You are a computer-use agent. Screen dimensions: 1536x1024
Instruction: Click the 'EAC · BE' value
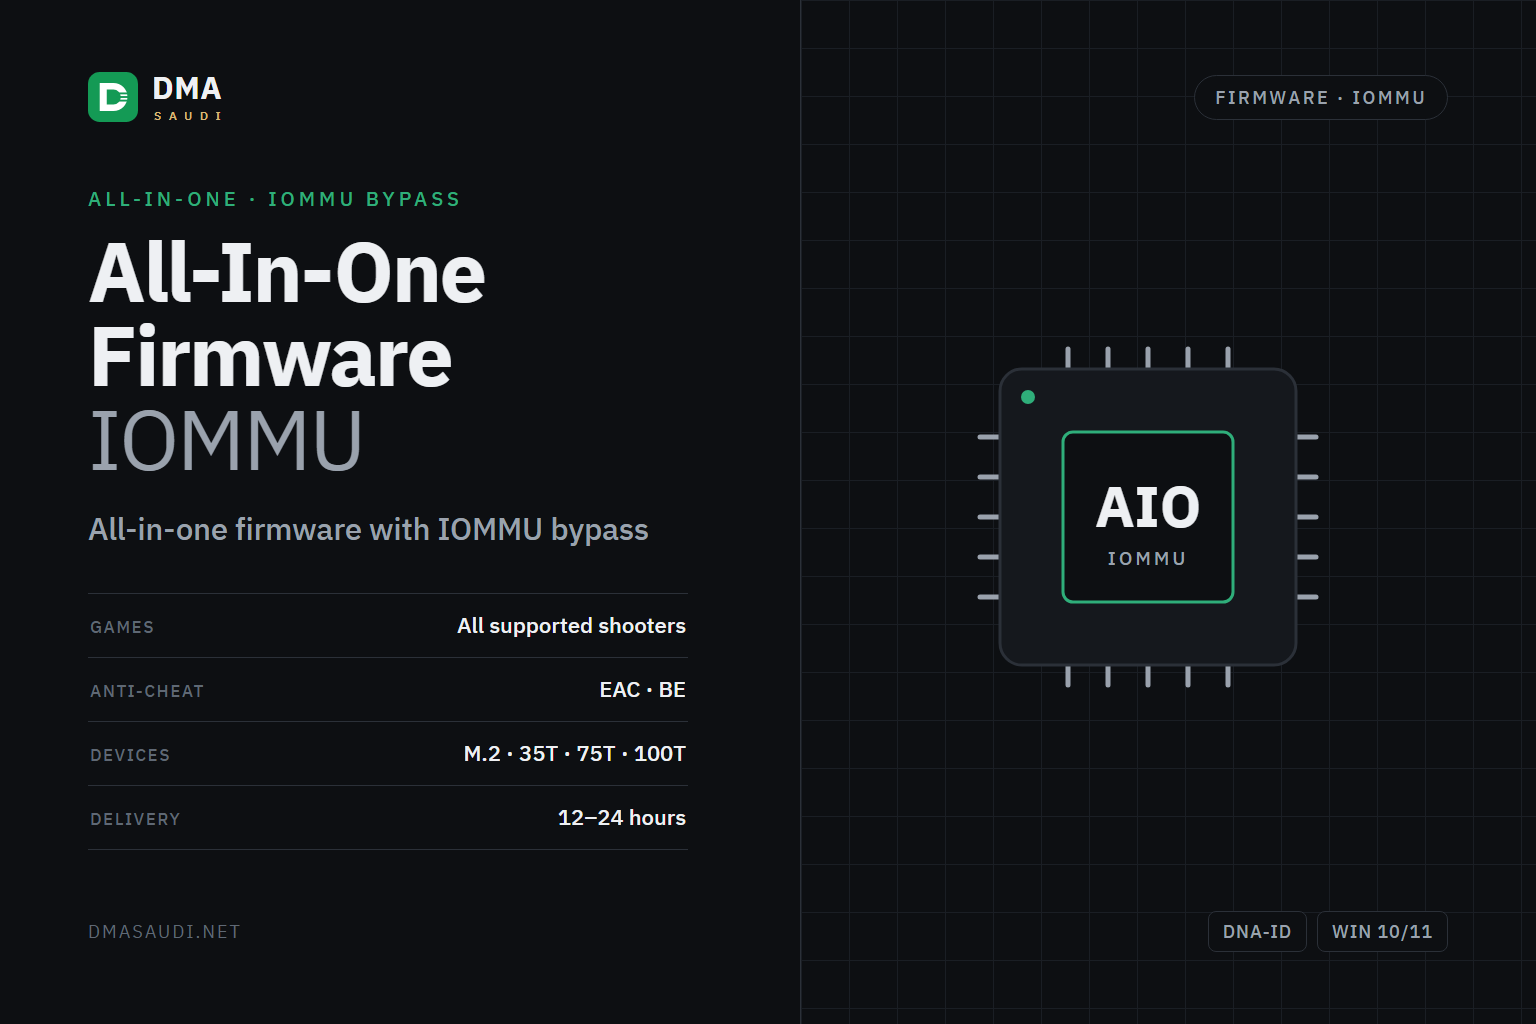click(x=642, y=690)
